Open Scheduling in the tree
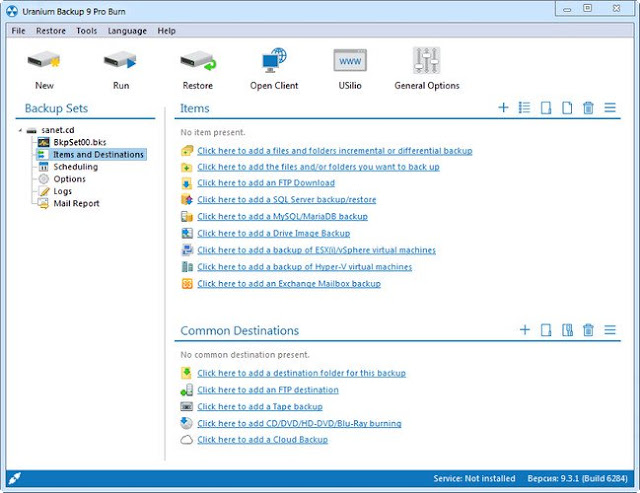The height and width of the screenshot is (493, 640). 76,167
